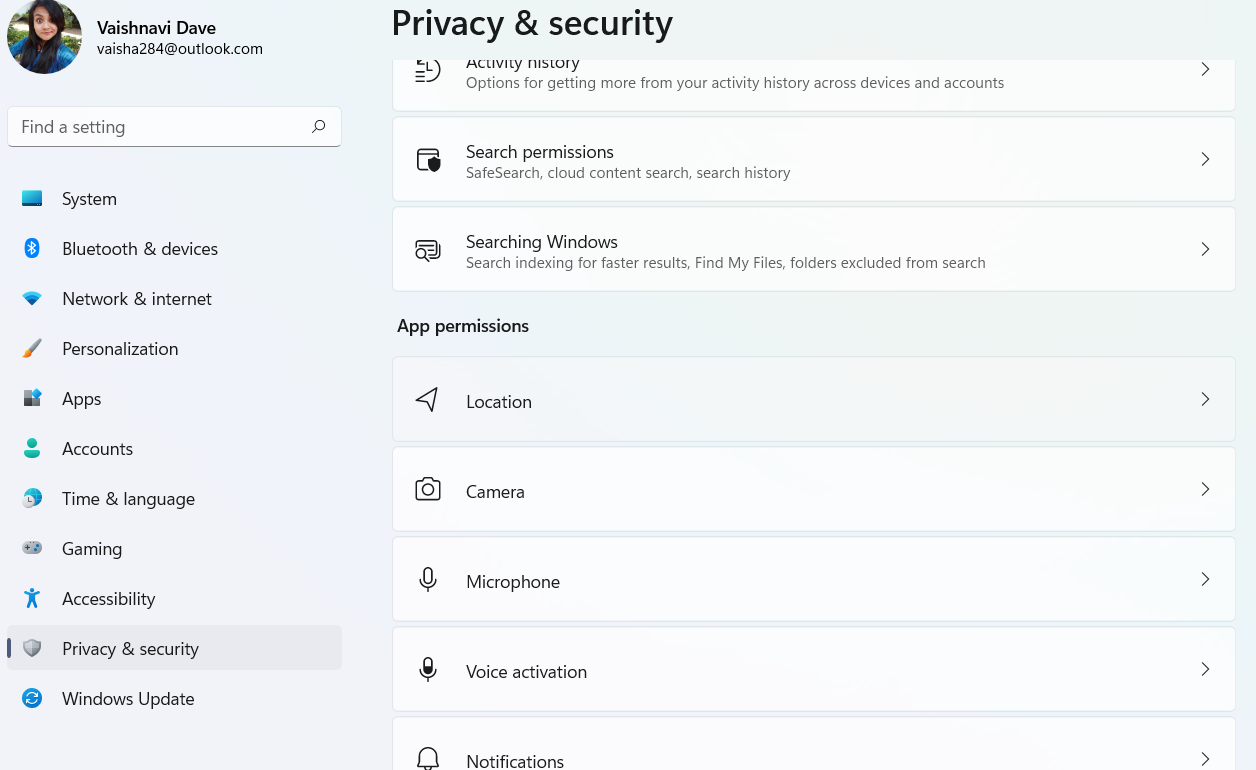The height and width of the screenshot is (770, 1256).
Task: Click the Accessibility figure icon
Action: [32, 598]
